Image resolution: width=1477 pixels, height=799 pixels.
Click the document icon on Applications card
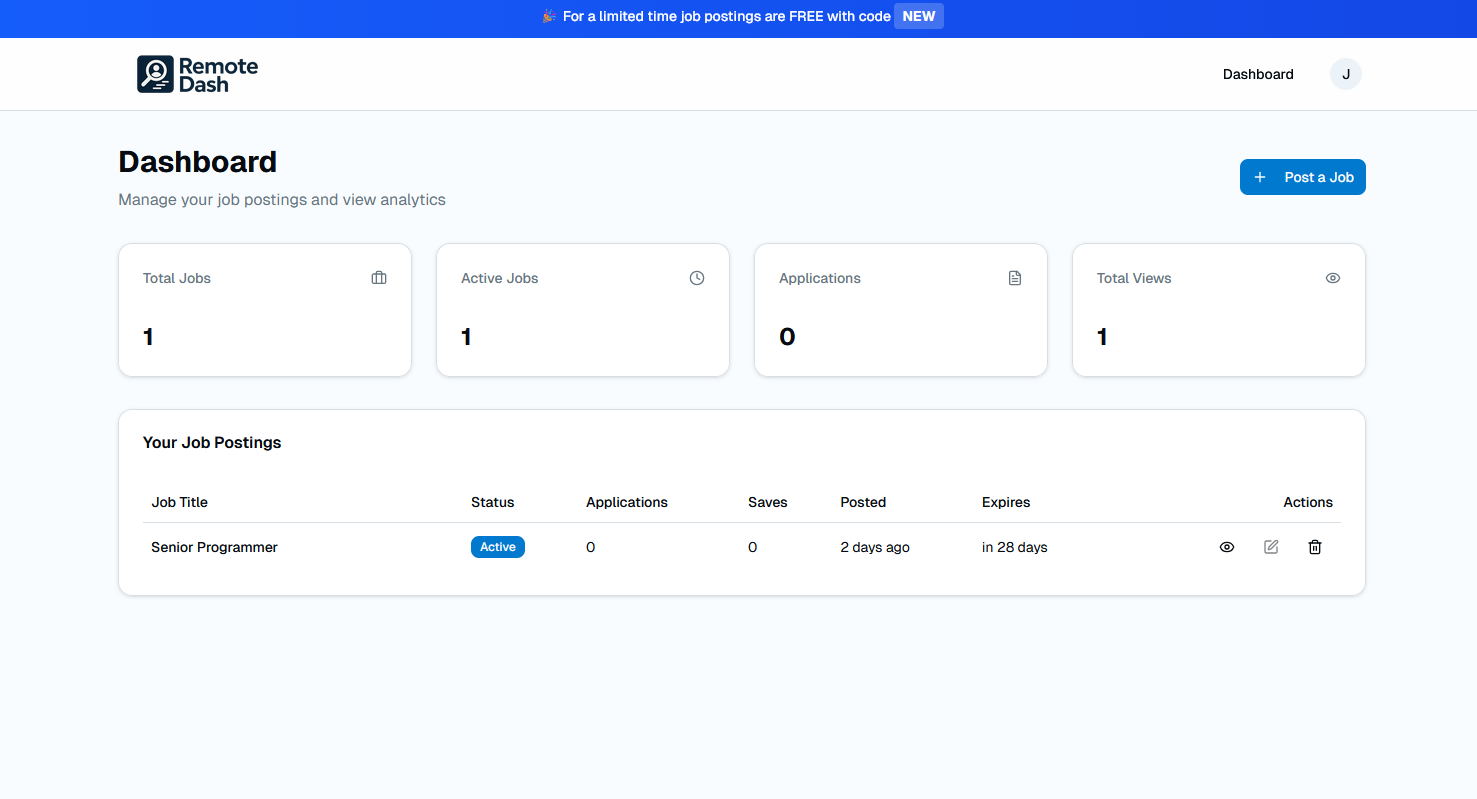(1014, 278)
